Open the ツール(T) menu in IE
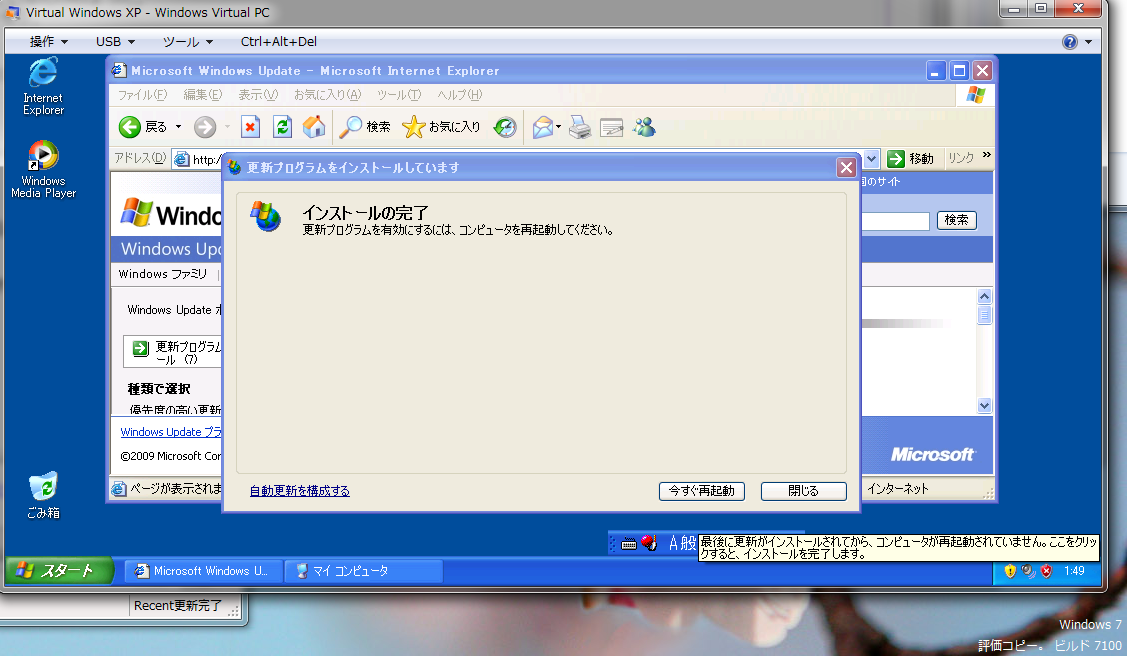This screenshot has width=1127, height=656. point(398,95)
